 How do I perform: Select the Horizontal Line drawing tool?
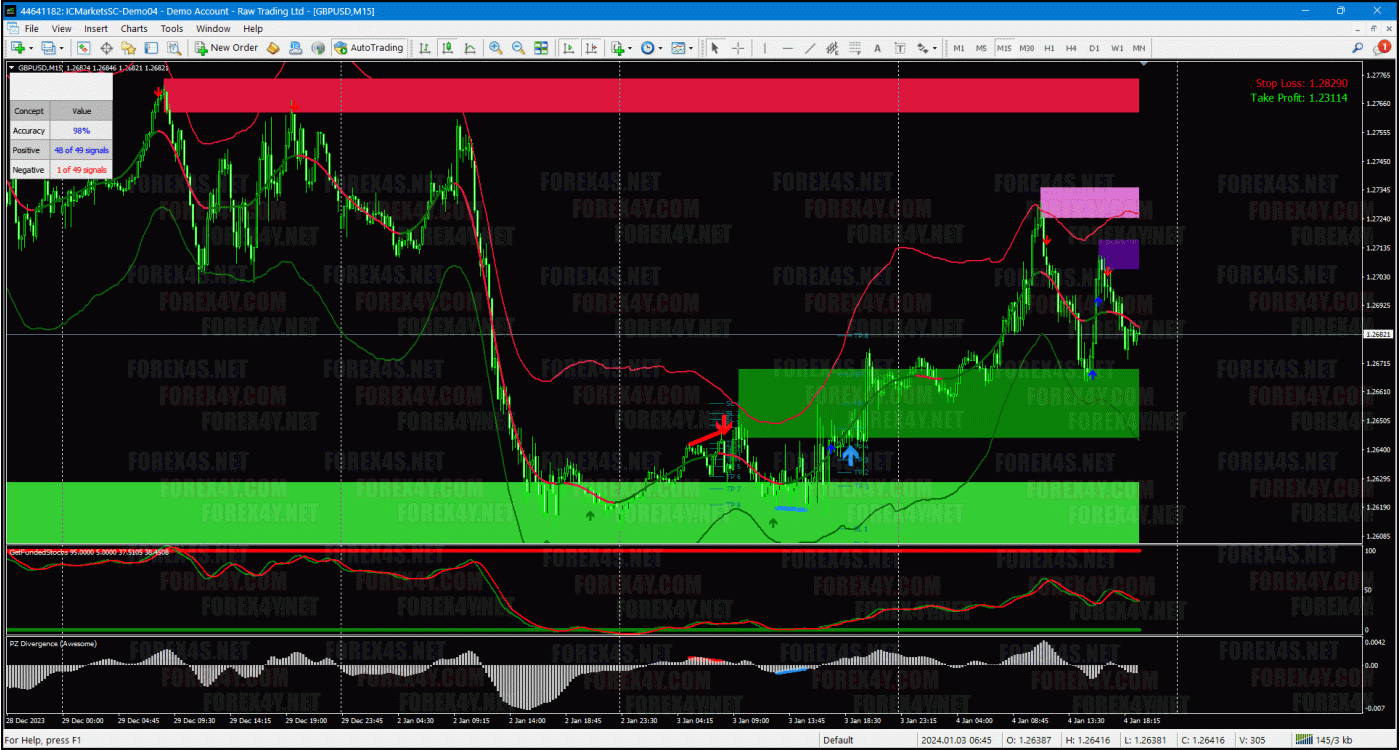pos(786,47)
